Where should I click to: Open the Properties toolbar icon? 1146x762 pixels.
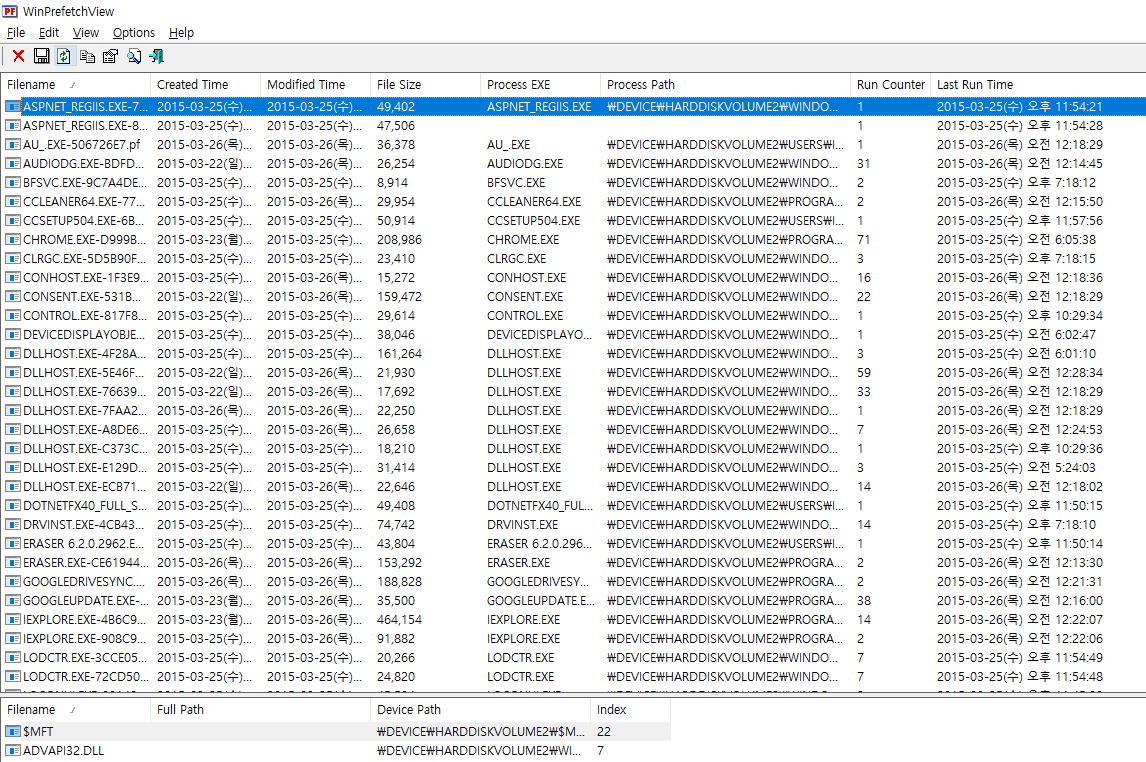click(x=110, y=56)
